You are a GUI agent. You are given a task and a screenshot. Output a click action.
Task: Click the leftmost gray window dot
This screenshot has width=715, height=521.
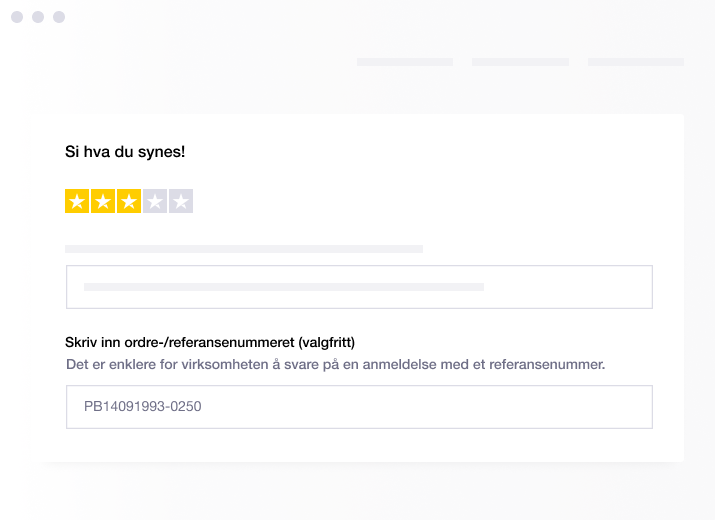click(x=17, y=17)
